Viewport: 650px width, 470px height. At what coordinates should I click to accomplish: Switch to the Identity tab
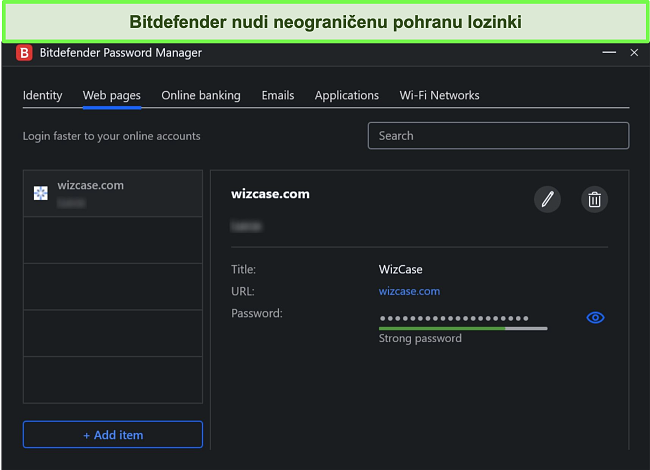[x=42, y=95]
